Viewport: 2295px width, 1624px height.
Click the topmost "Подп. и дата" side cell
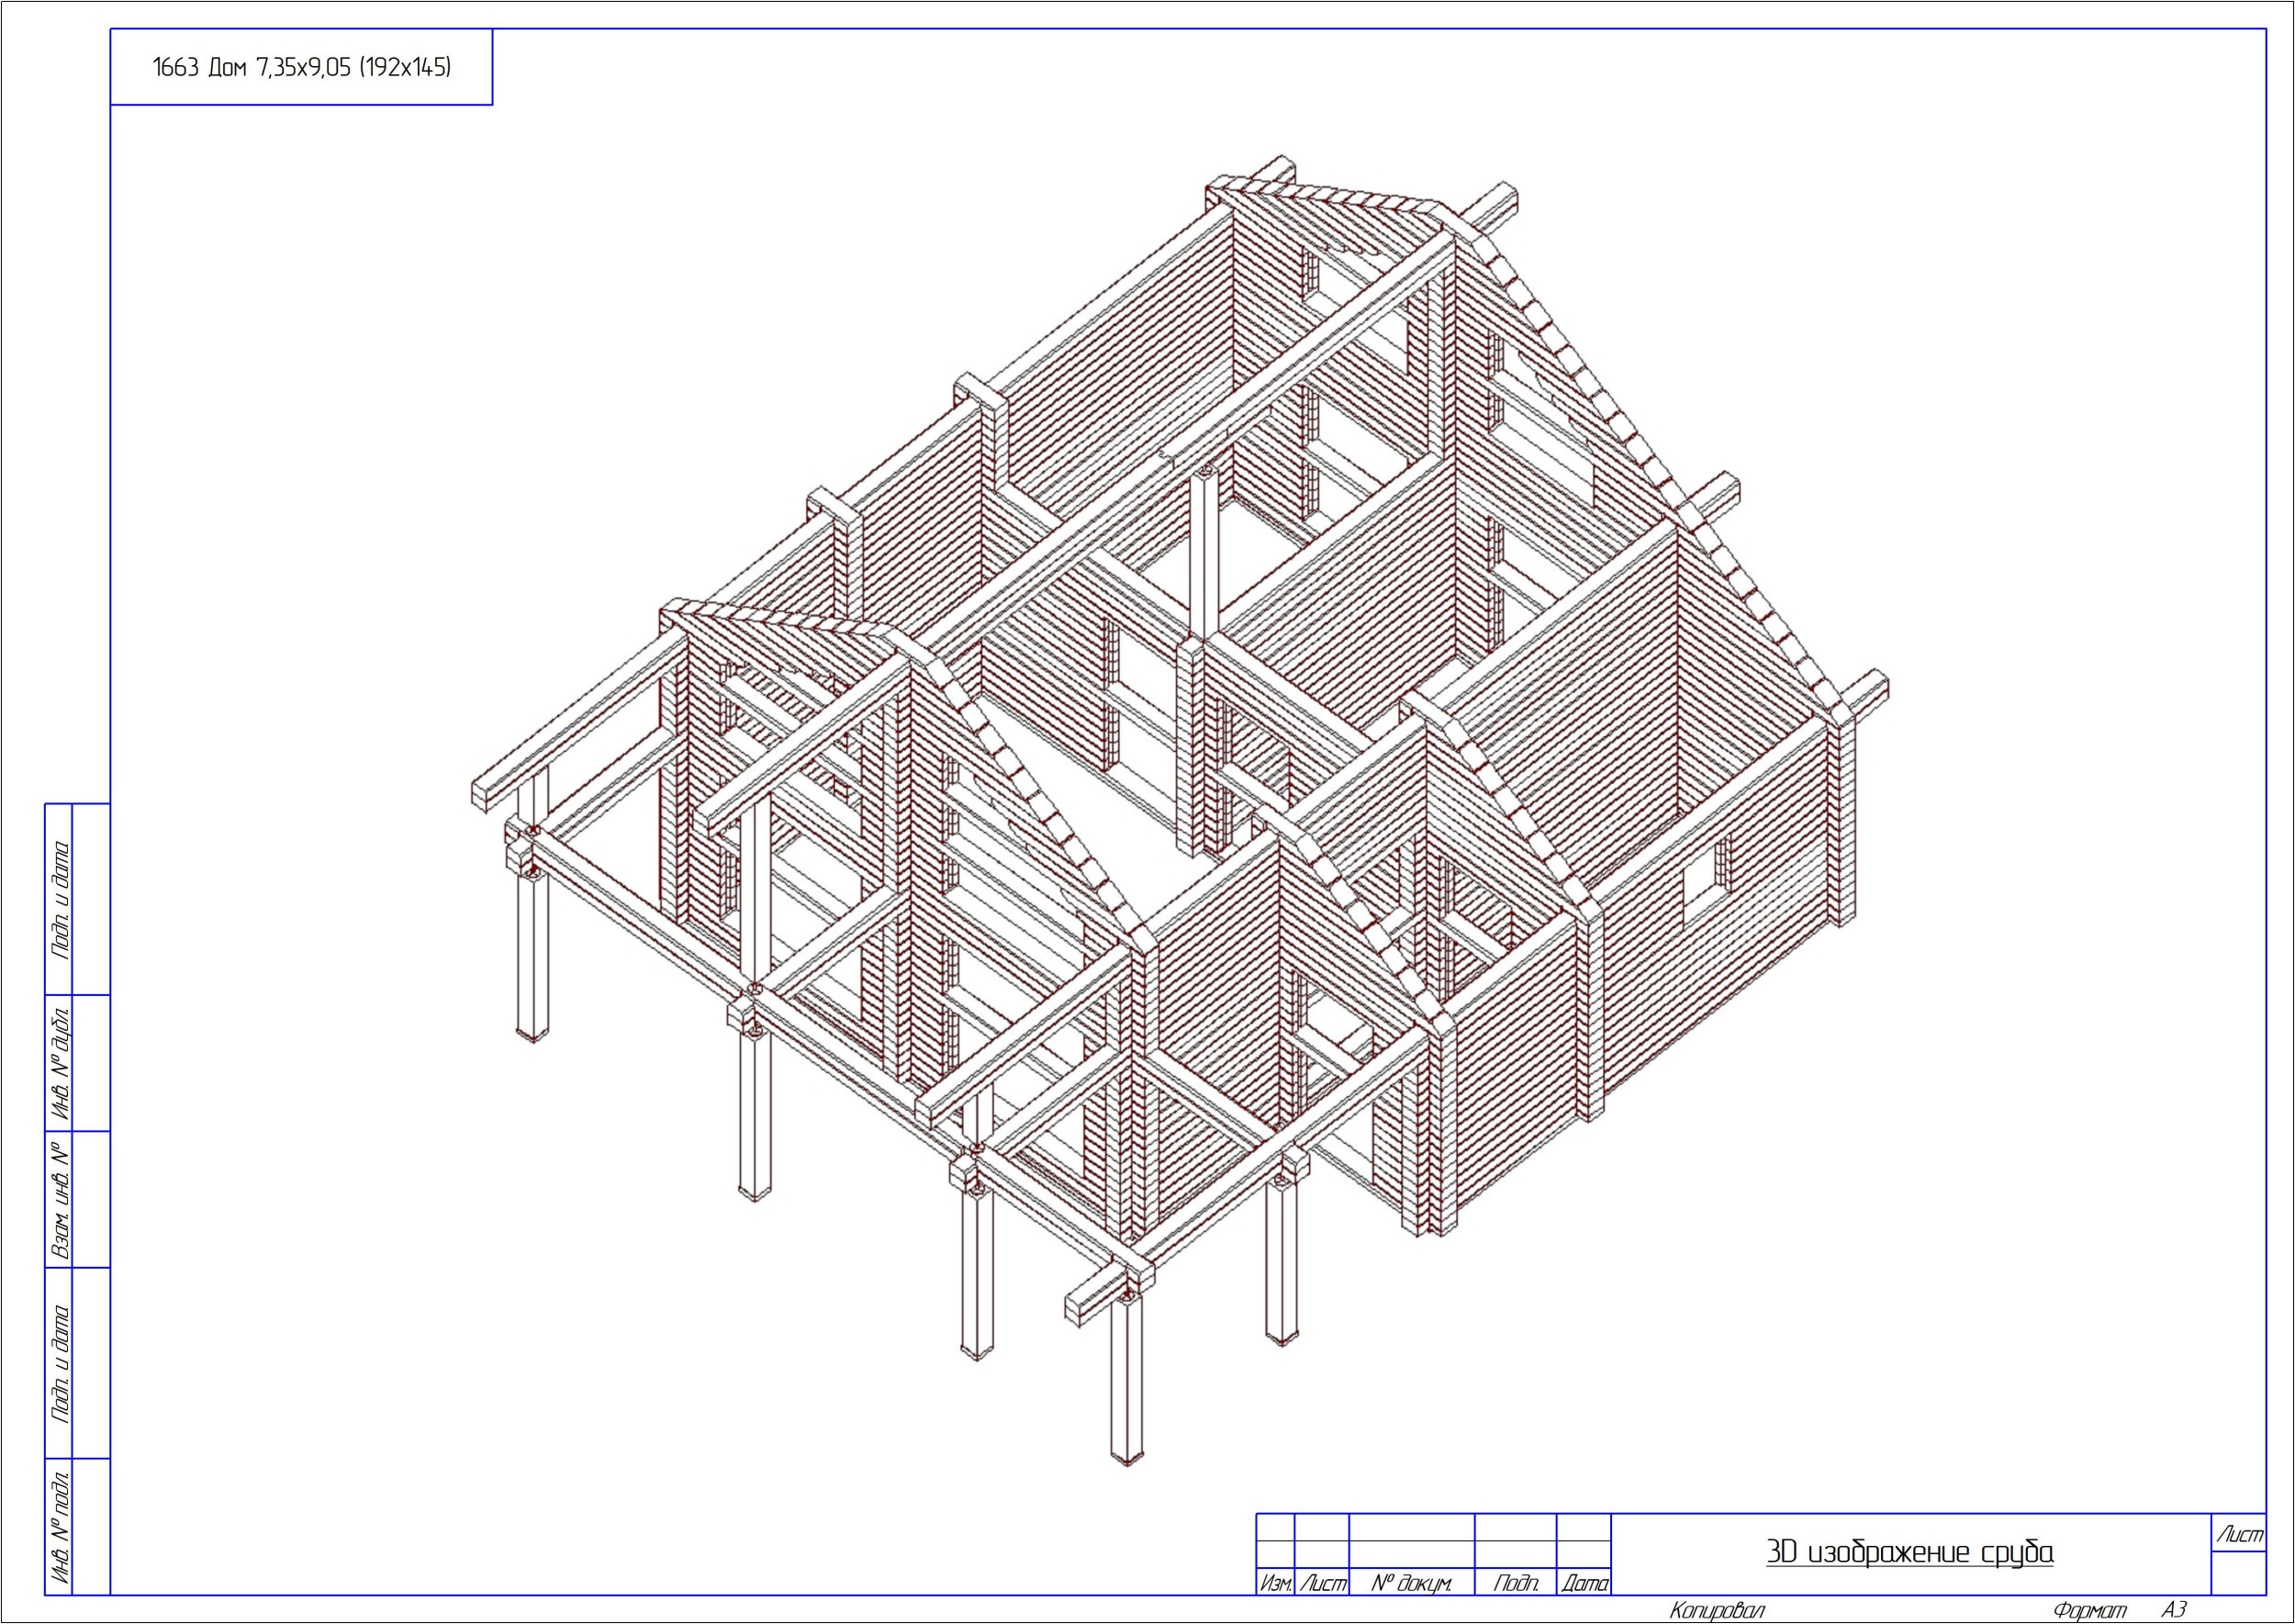coord(59,899)
